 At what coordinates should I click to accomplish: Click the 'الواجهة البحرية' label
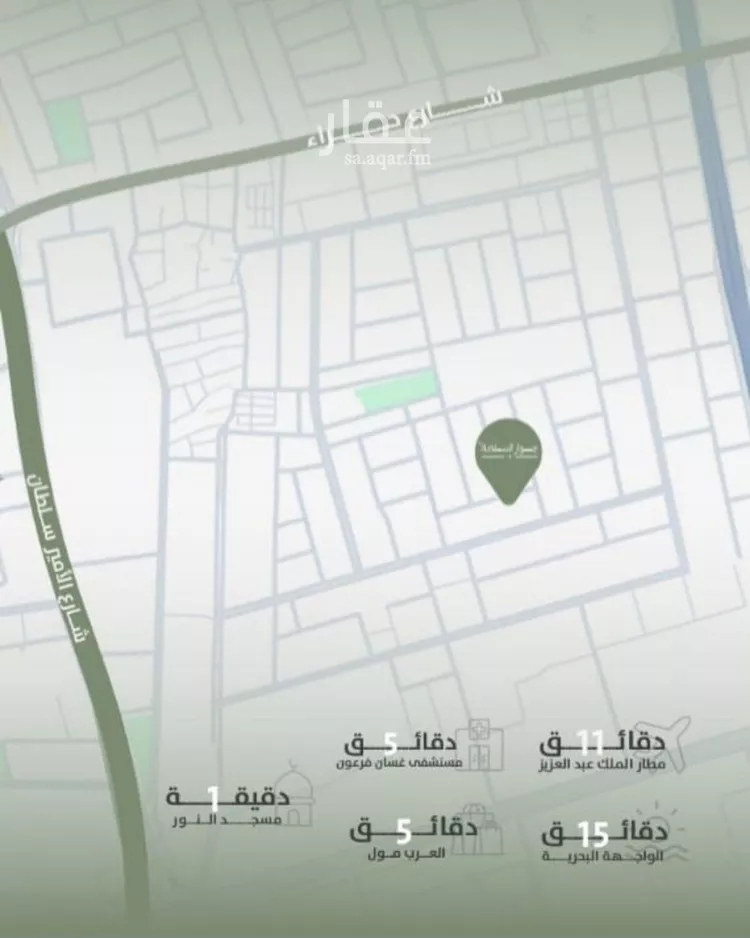[x=603, y=857]
